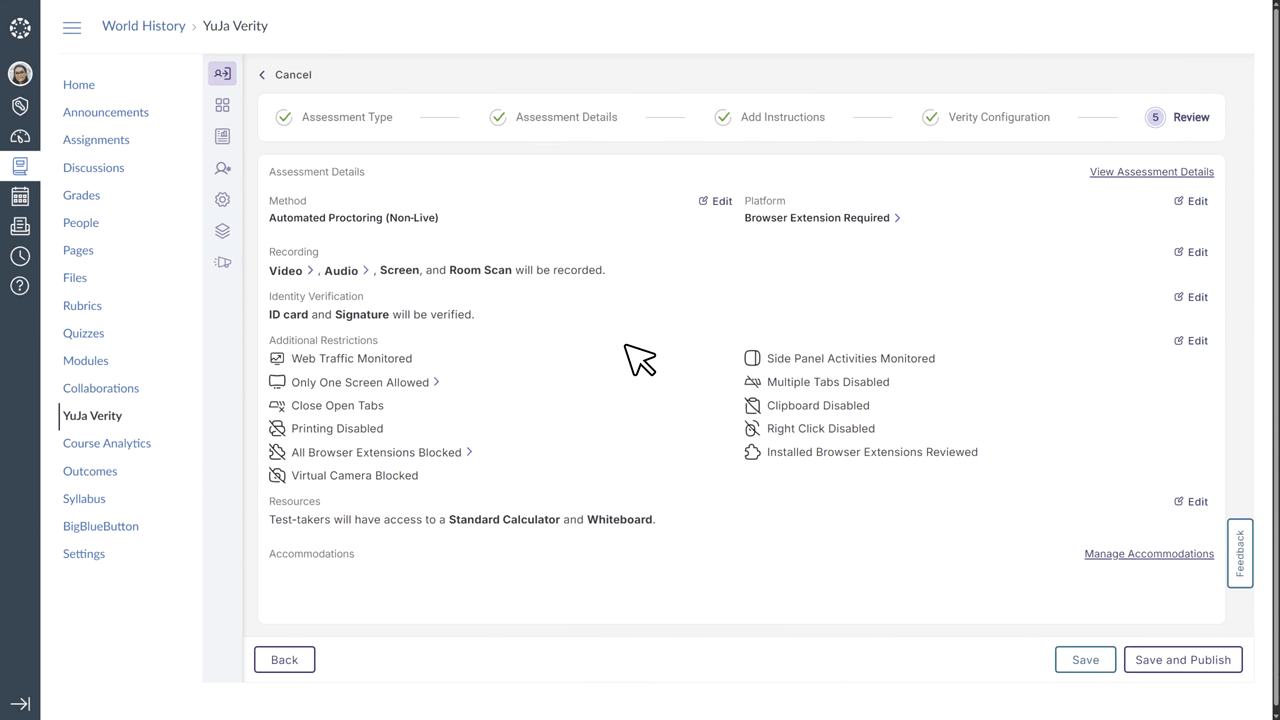Select the Verity assessments sidebar icon
This screenshot has width=1280, height=720.
(222, 73)
